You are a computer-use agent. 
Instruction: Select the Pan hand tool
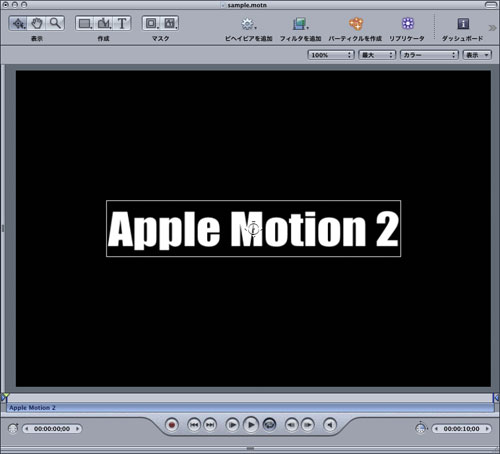pyautogui.click(x=37, y=23)
